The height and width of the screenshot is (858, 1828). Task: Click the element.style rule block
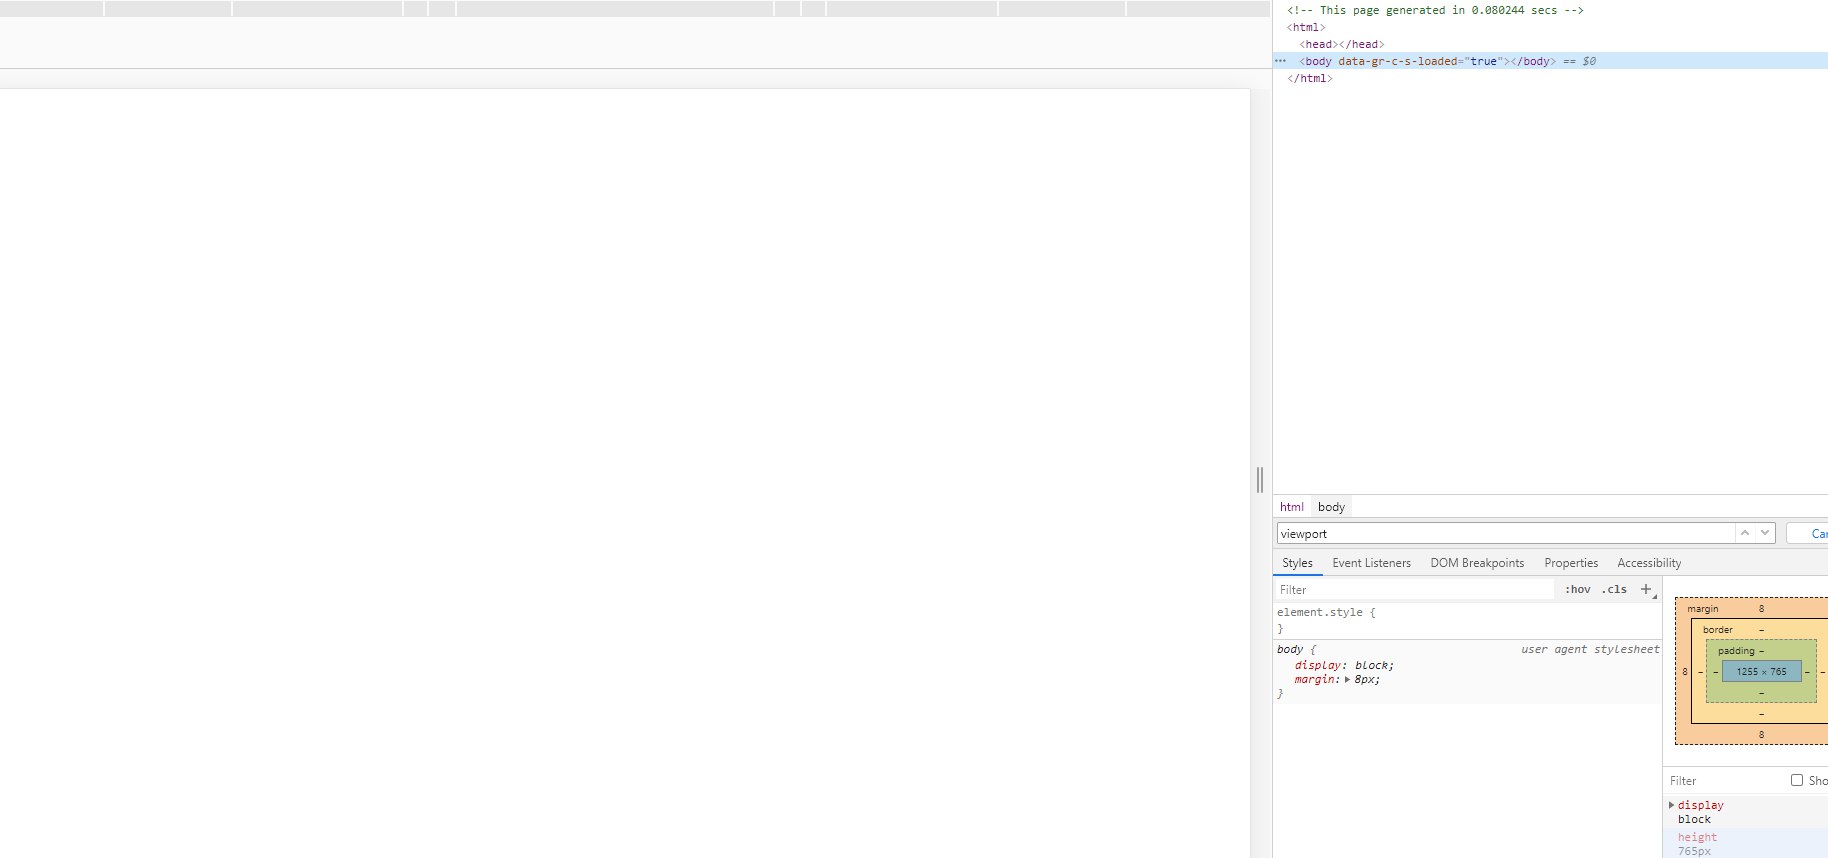(1466, 620)
